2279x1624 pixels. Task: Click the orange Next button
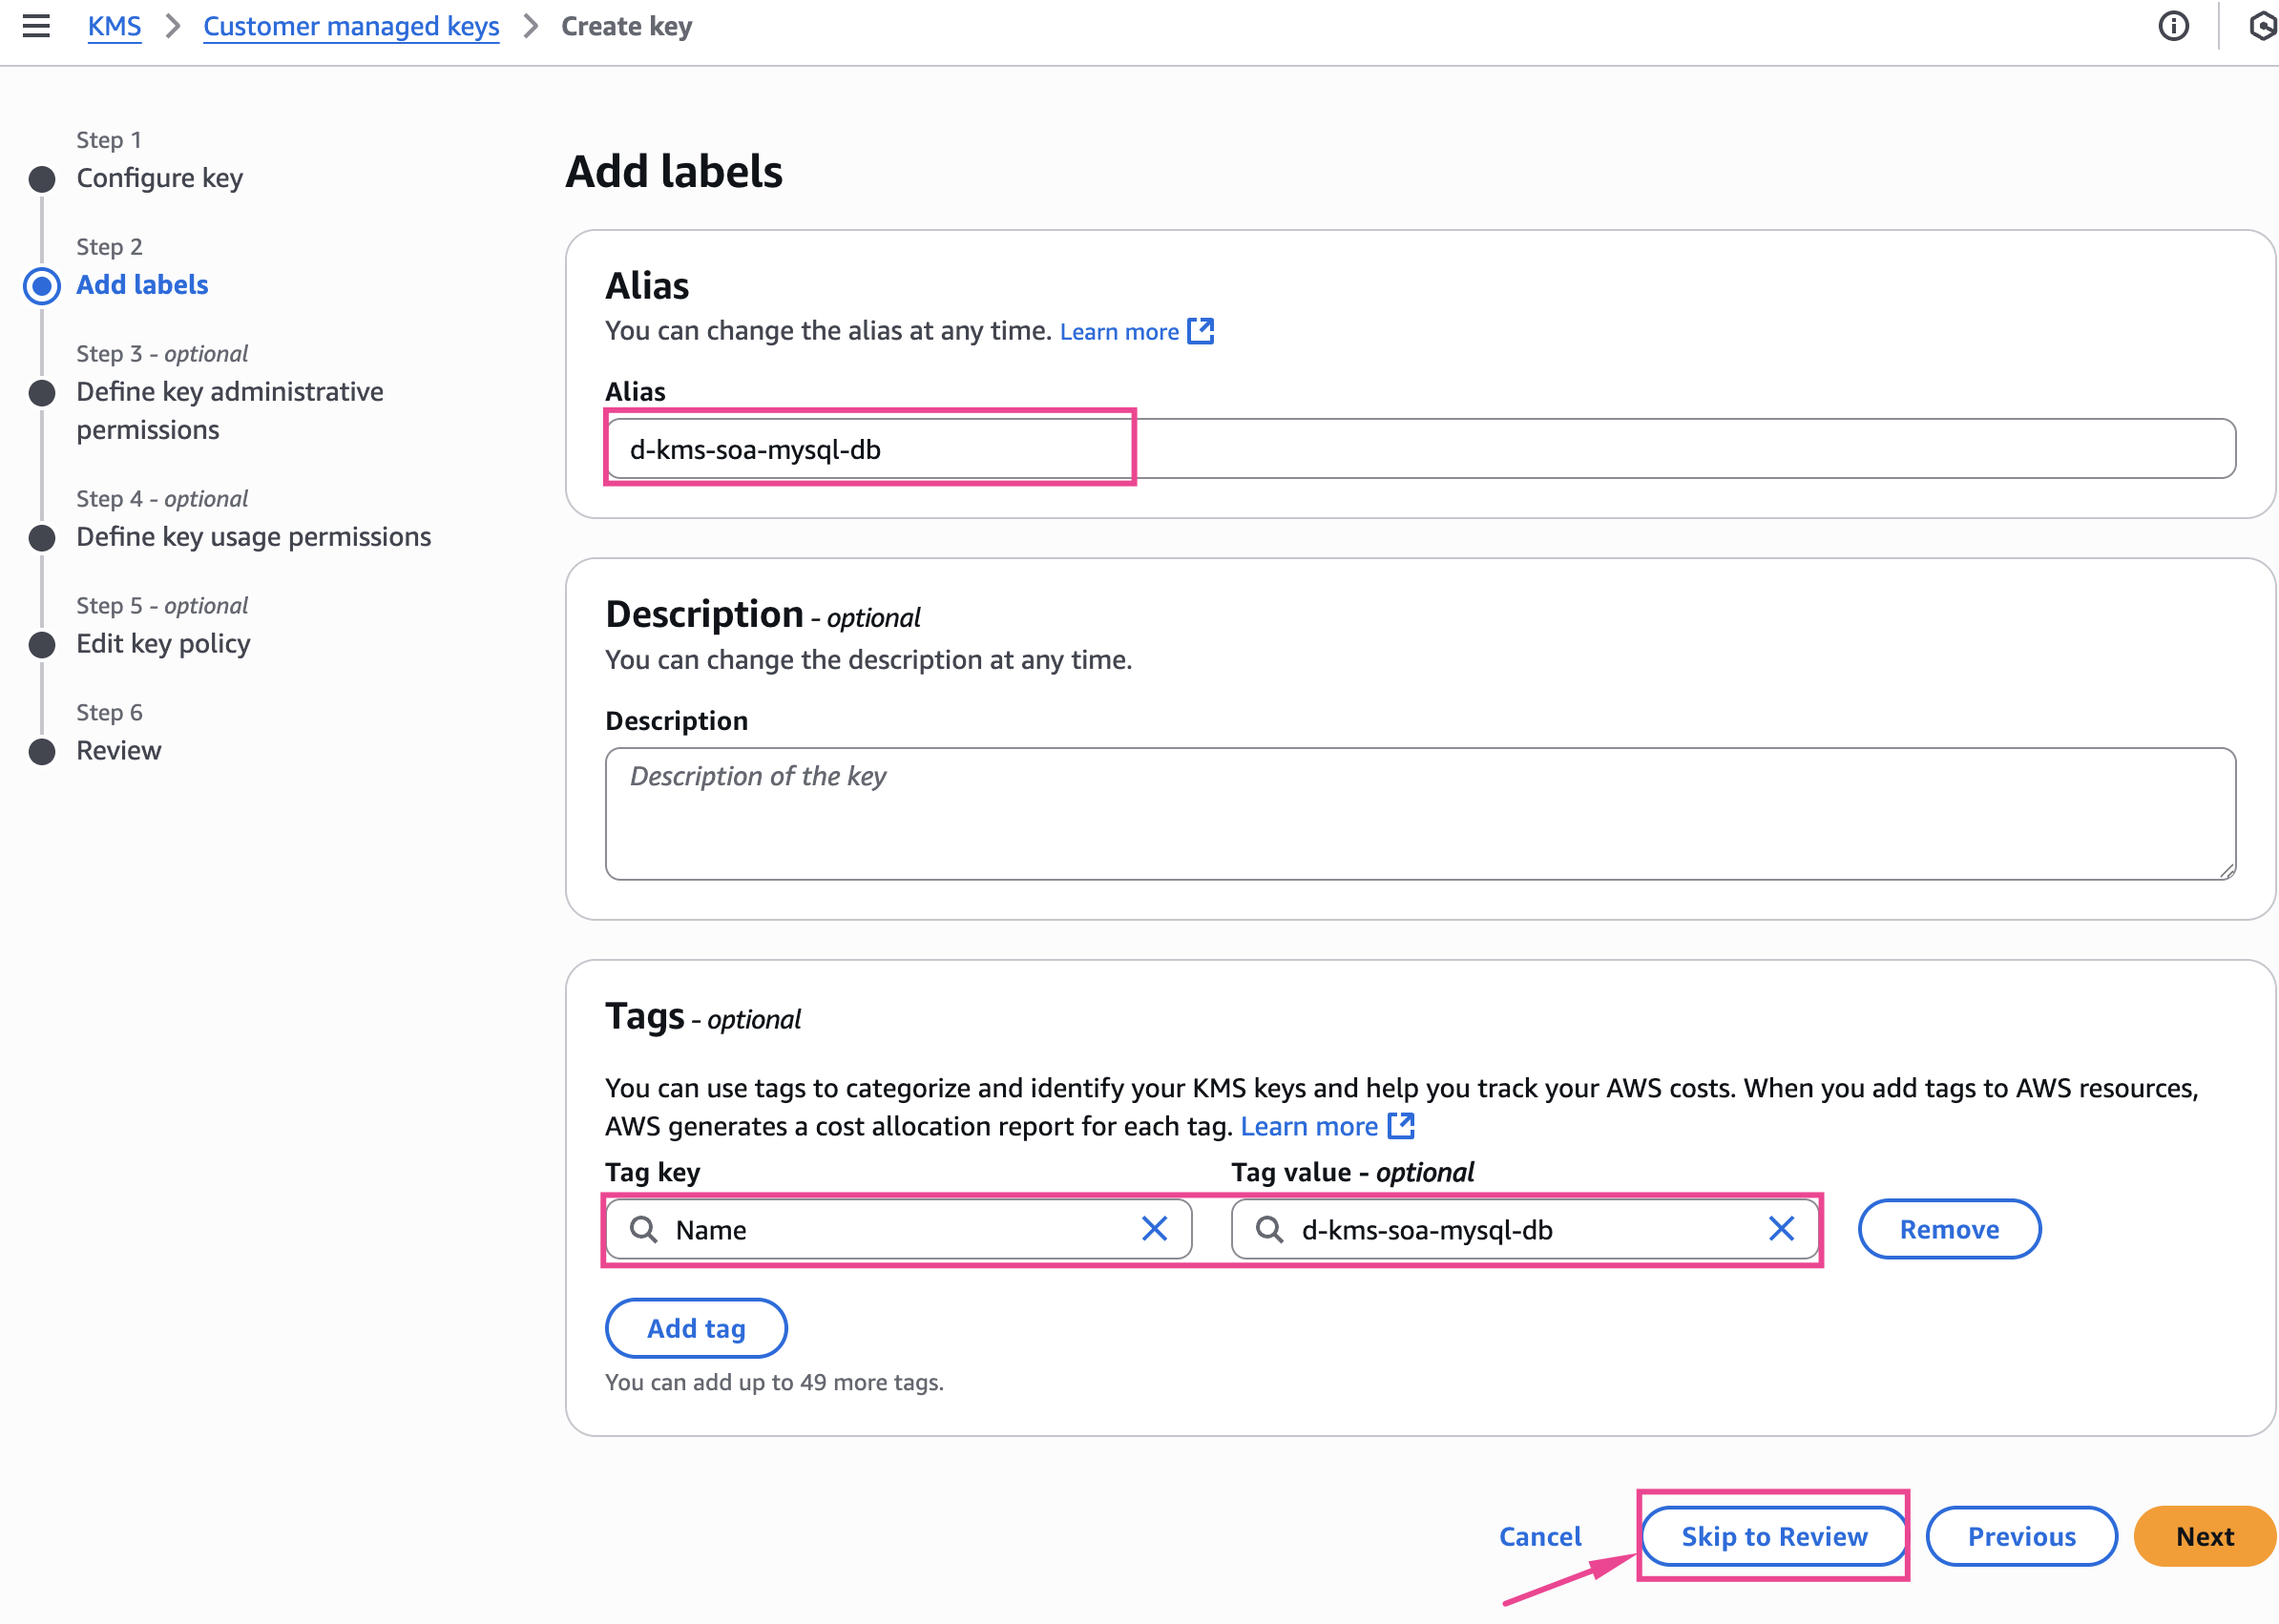click(2204, 1536)
